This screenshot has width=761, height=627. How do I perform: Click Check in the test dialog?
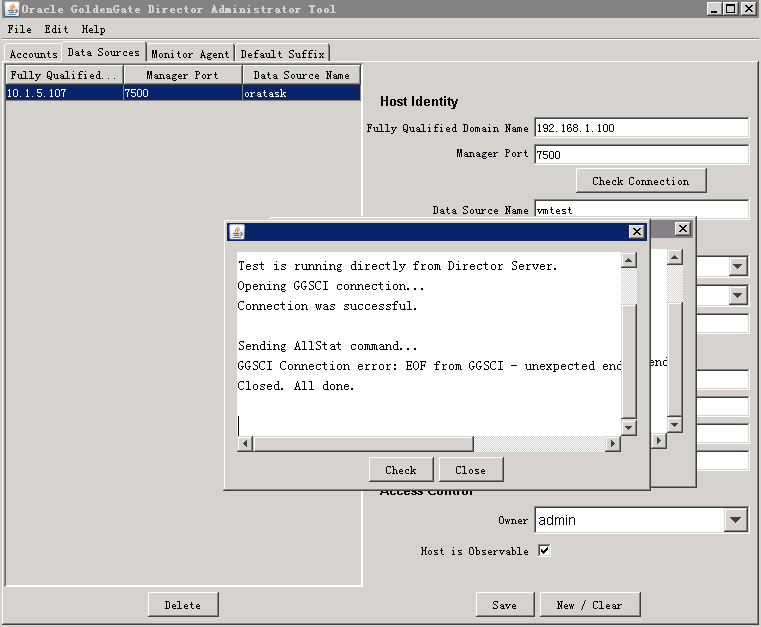(401, 470)
